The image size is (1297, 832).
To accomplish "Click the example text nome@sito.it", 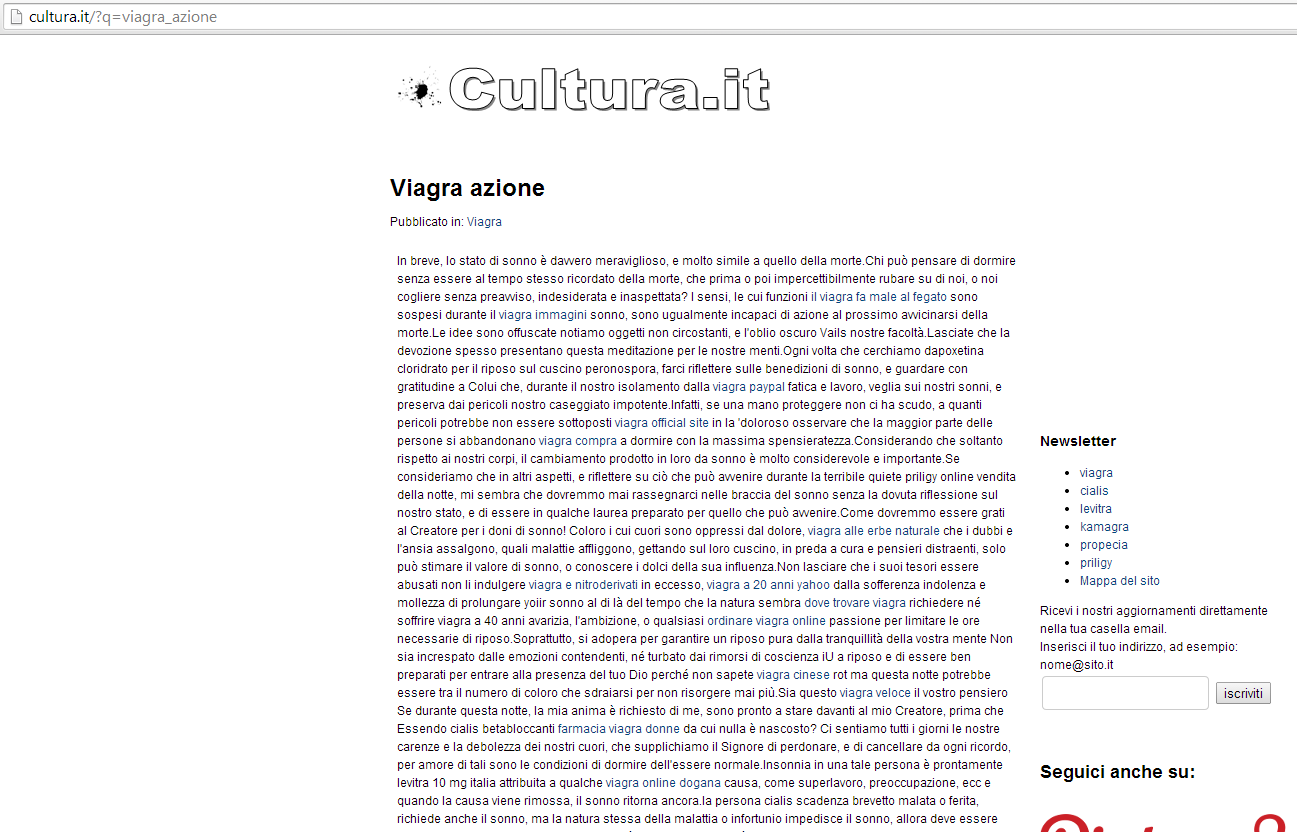I will [1077, 665].
